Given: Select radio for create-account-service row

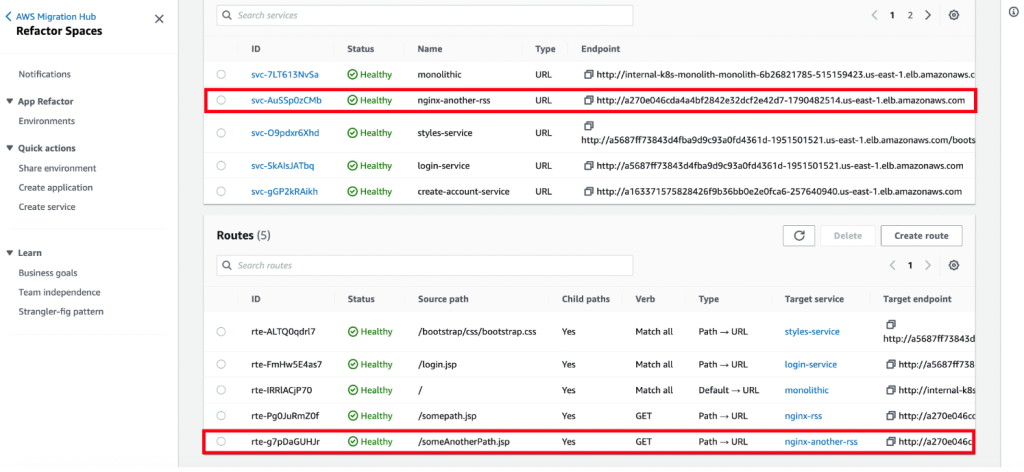Looking at the screenshot, I should [221, 191].
